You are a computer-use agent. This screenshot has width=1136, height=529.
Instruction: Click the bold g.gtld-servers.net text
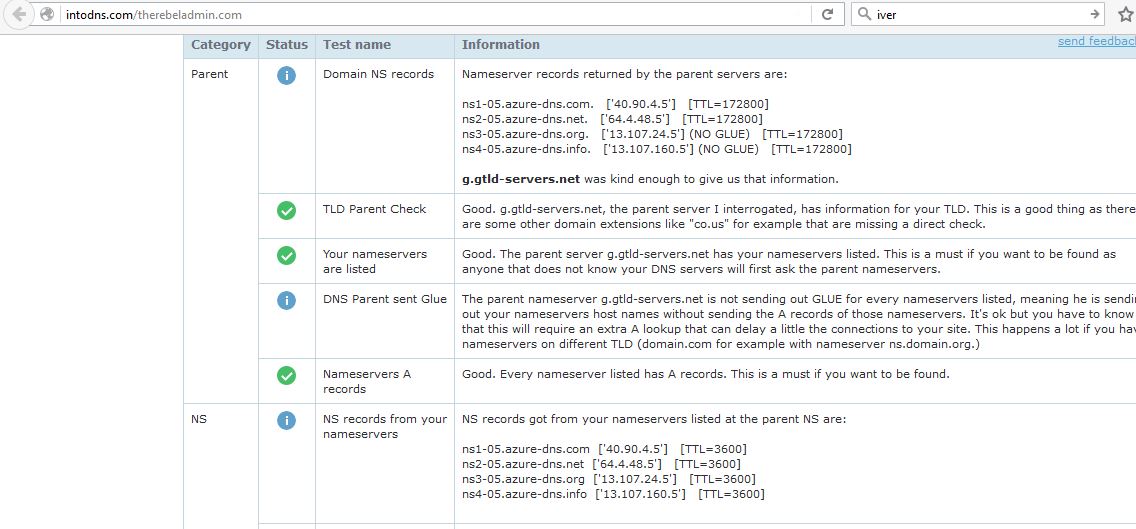click(520, 179)
